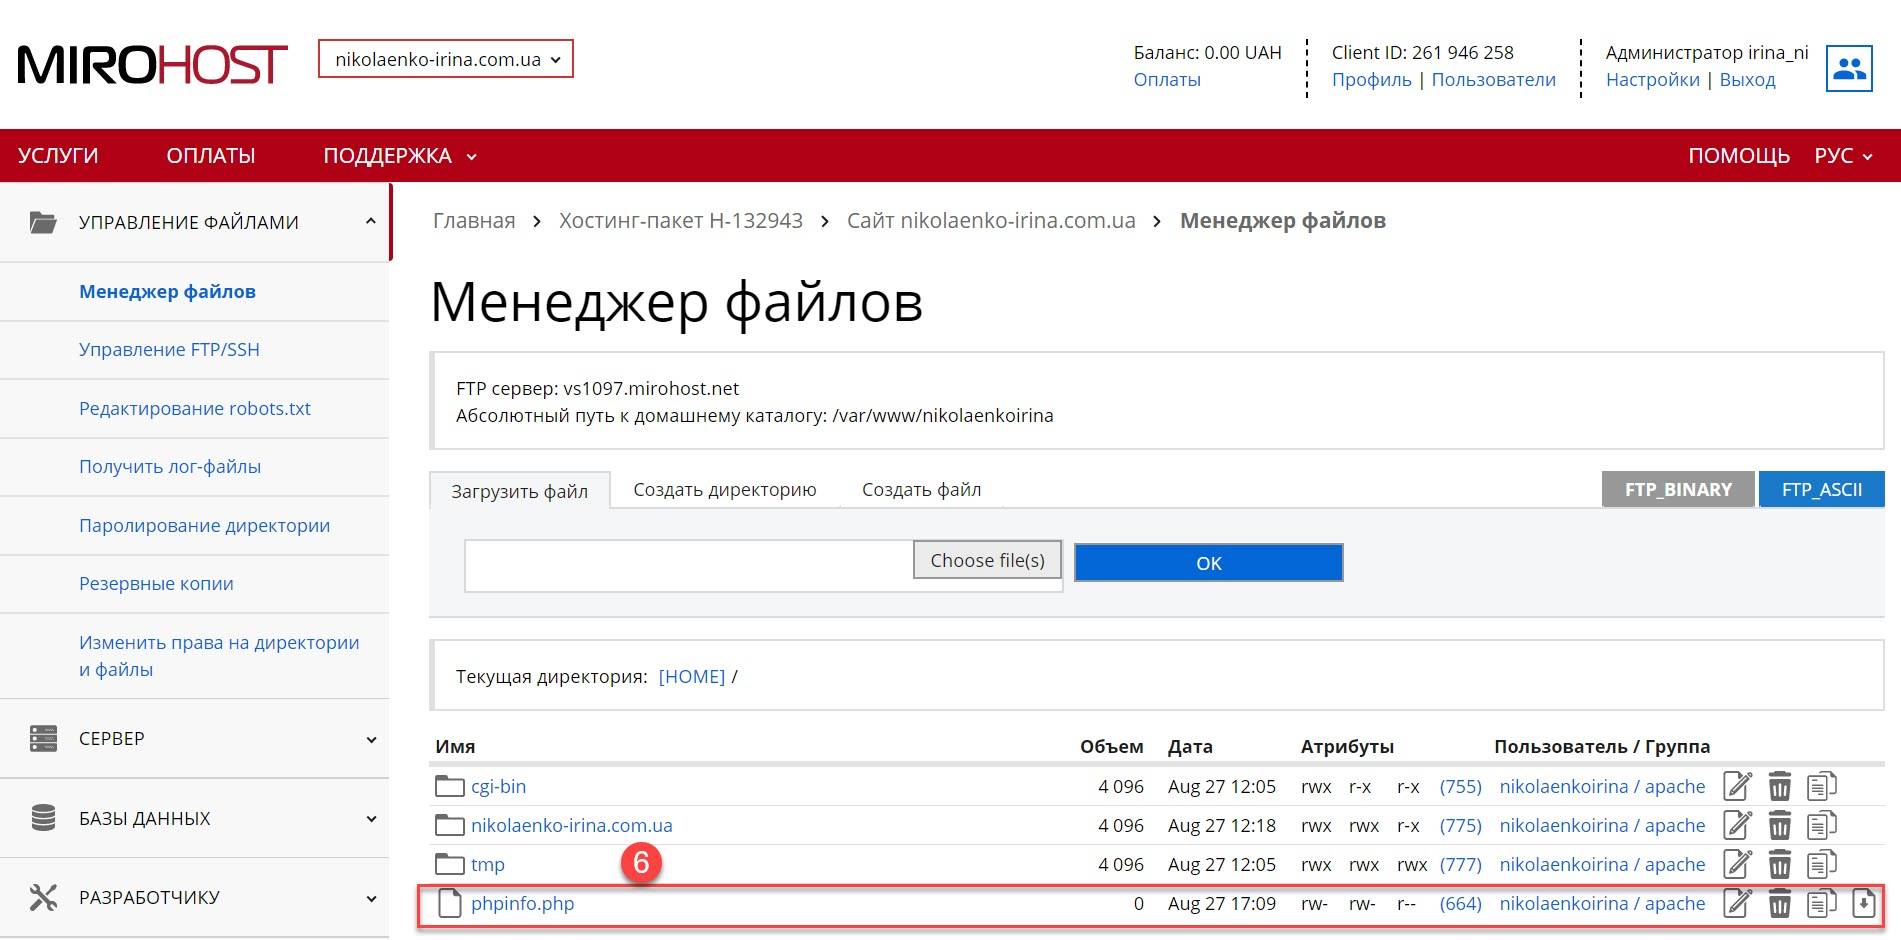The image size is (1901, 940).
Task: Open Менеджер файлов in the sidebar
Action: coord(167,292)
